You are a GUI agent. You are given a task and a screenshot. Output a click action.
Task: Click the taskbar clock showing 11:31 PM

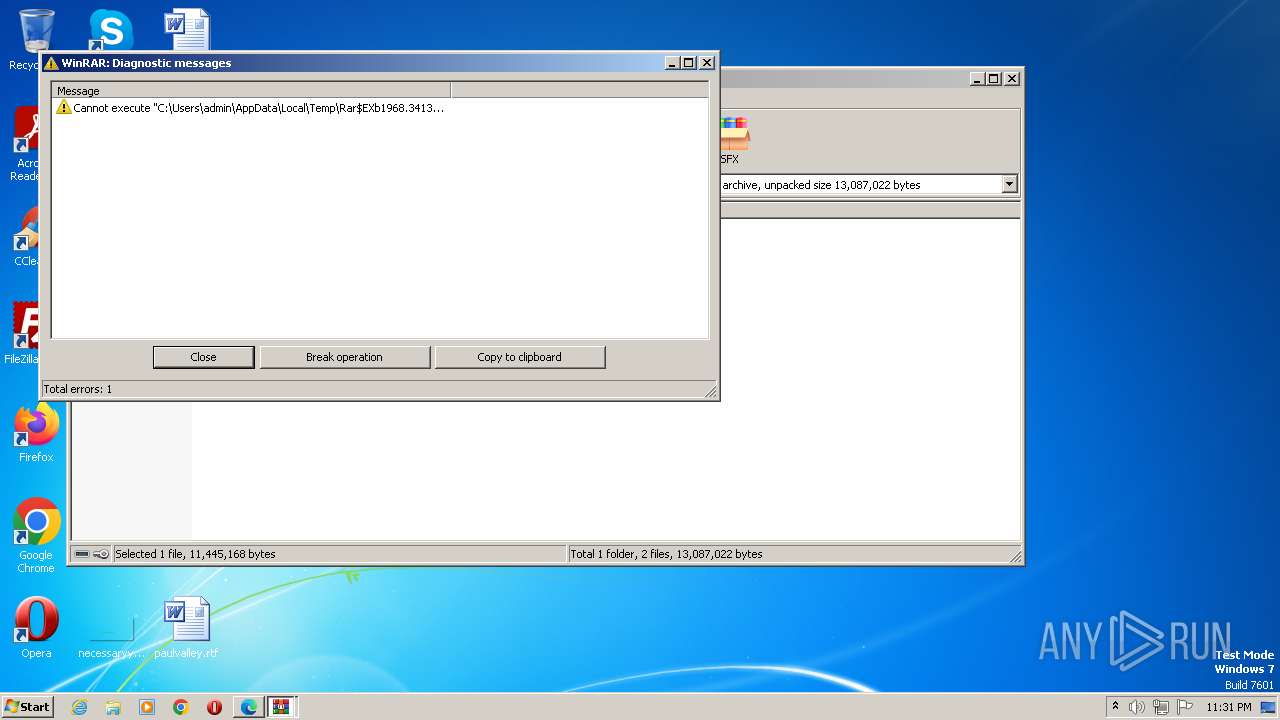(1229, 707)
